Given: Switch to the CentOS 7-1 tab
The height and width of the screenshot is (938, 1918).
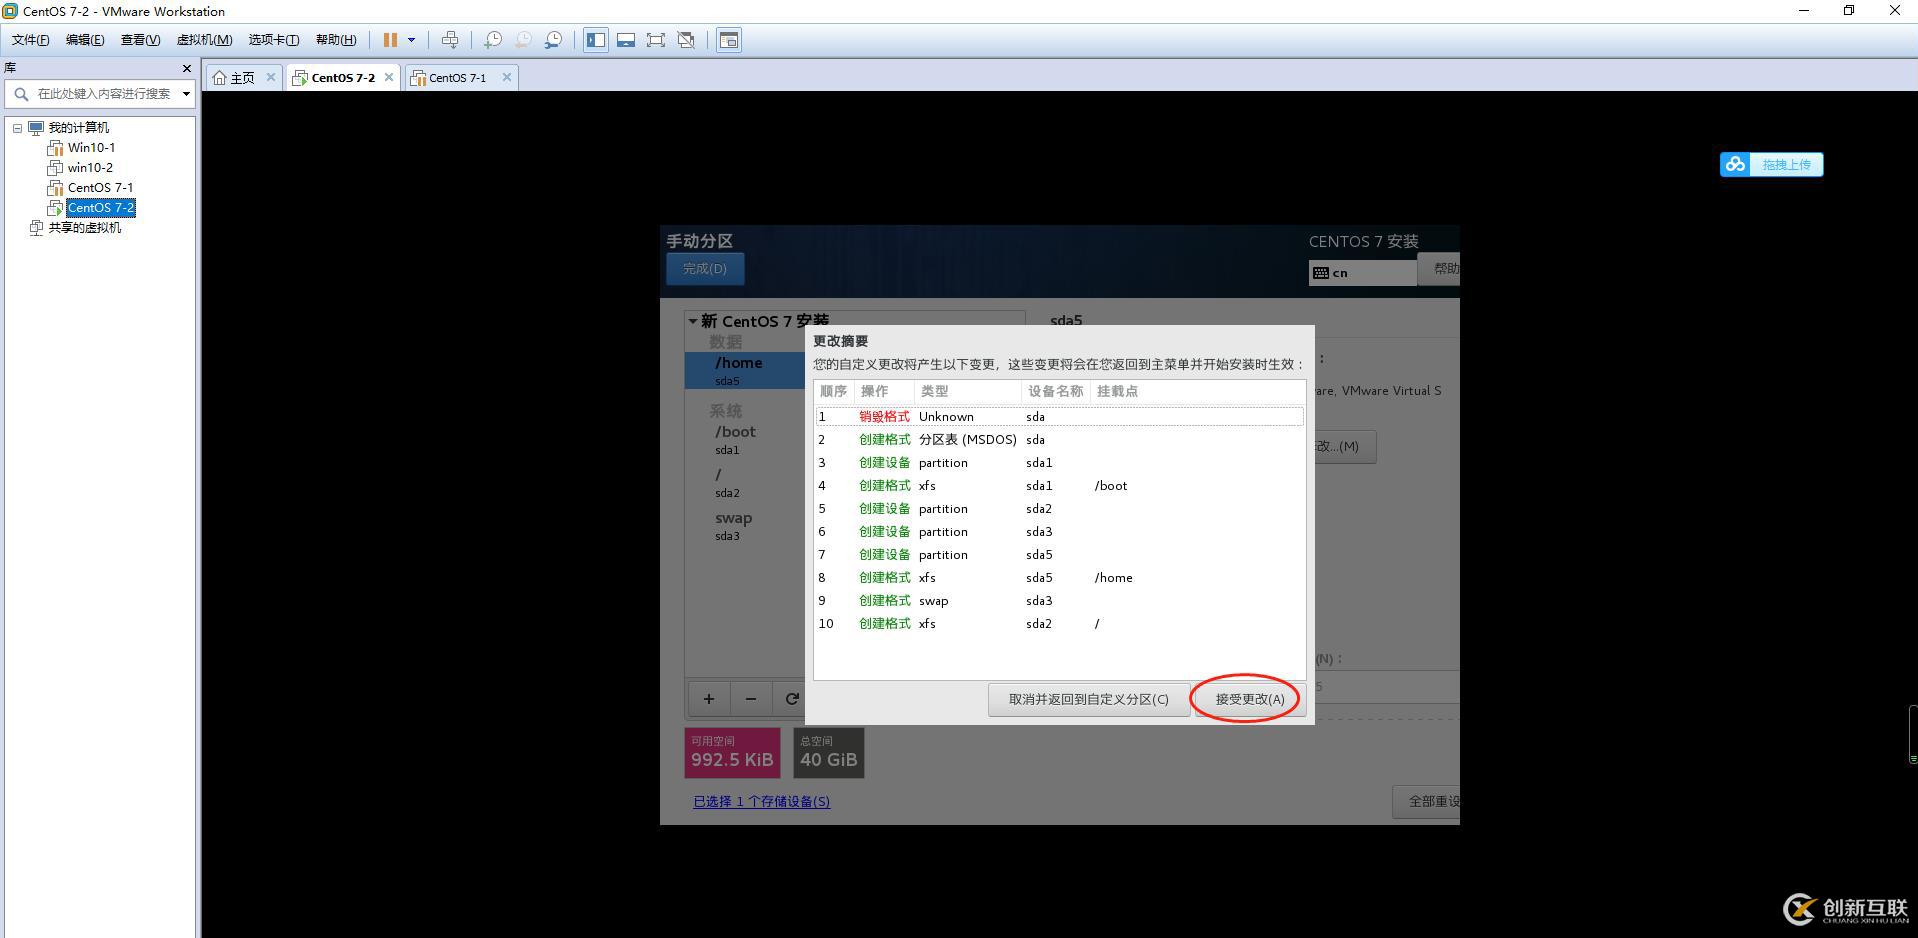Looking at the screenshot, I should (x=457, y=78).
